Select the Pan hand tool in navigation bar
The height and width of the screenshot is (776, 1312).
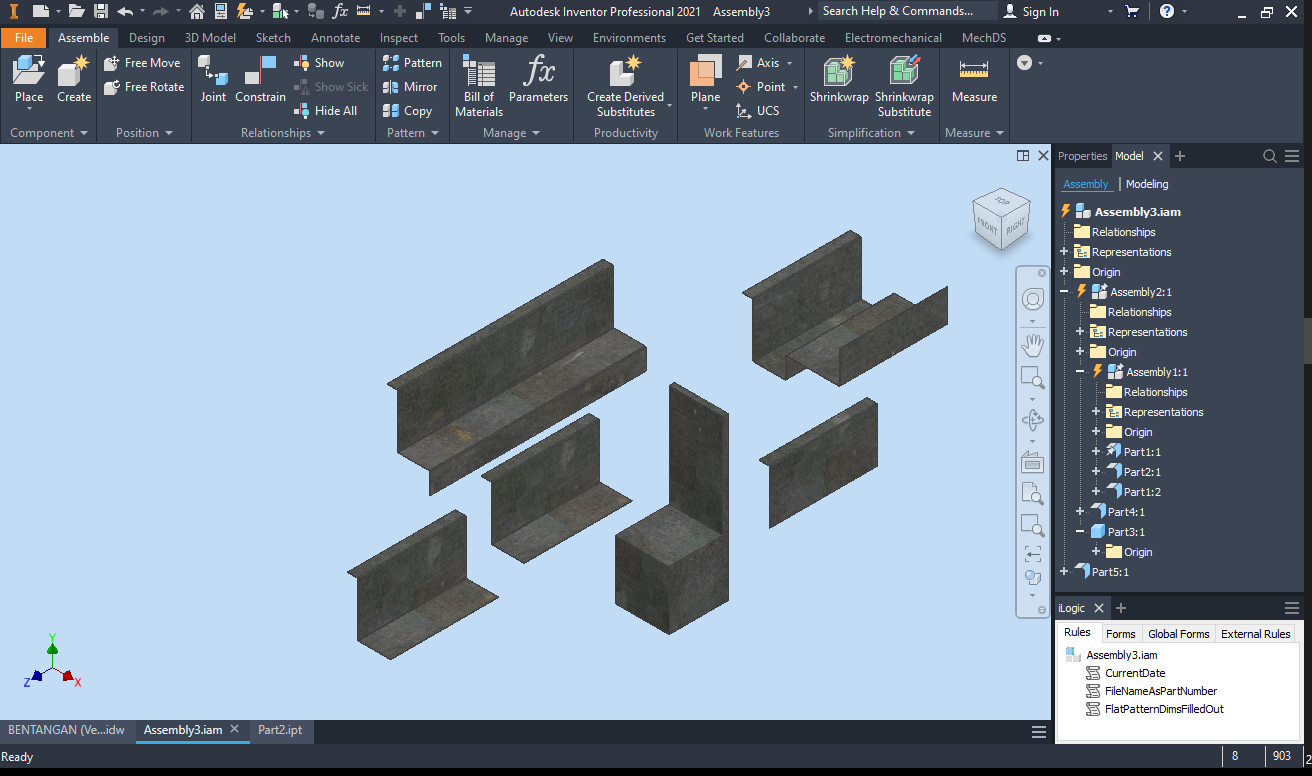[x=1033, y=345]
